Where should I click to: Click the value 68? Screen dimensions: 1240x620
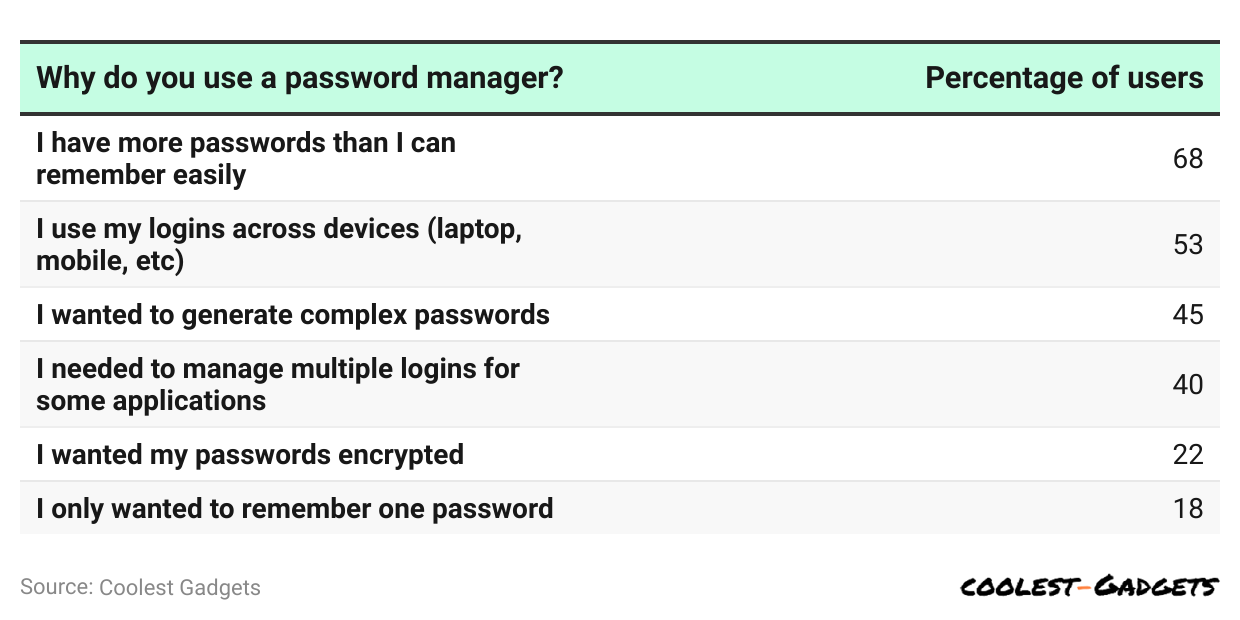1188,159
